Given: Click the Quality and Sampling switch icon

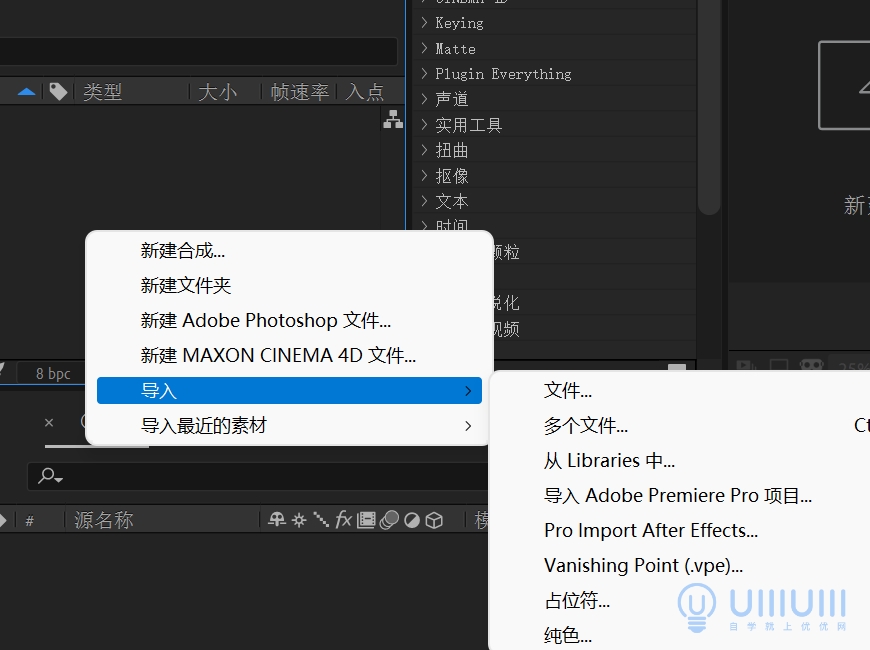Looking at the screenshot, I should click(x=321, y=520).
